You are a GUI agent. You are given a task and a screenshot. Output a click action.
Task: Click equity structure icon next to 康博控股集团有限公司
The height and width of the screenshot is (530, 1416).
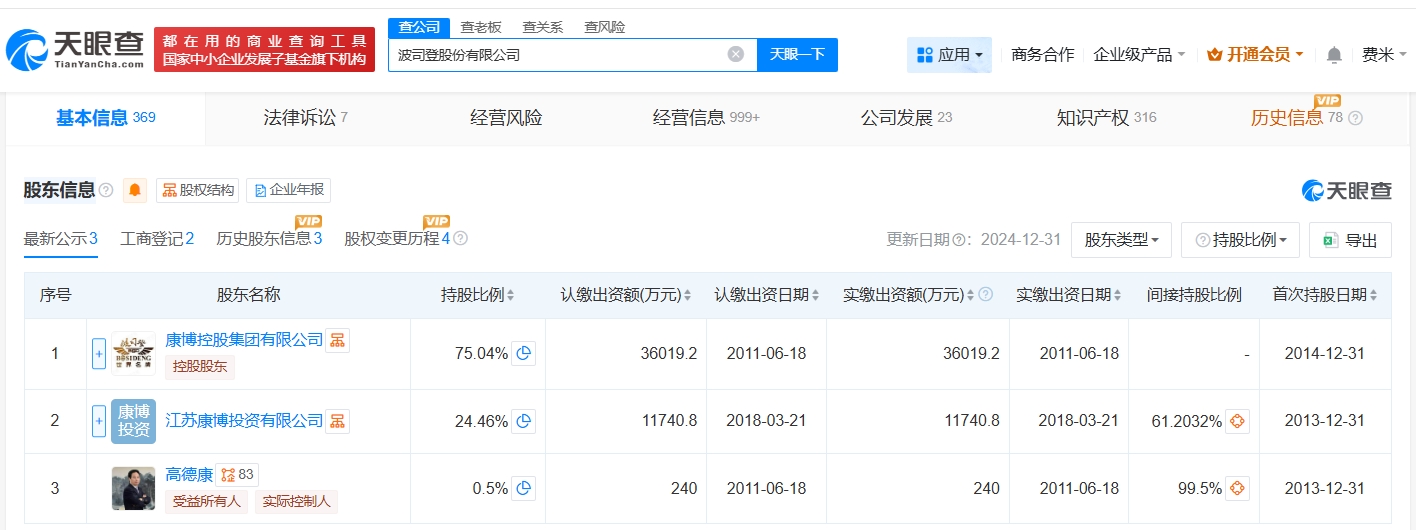[x=338, y=341]
